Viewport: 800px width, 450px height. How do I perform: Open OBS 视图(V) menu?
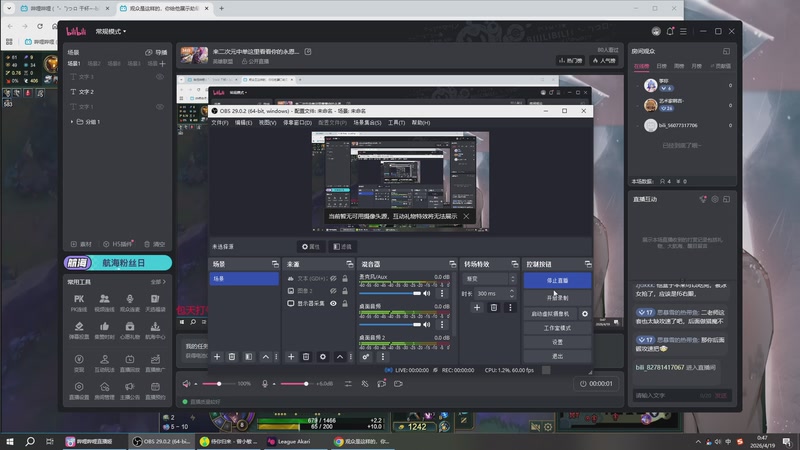click(x=267, y=122)
